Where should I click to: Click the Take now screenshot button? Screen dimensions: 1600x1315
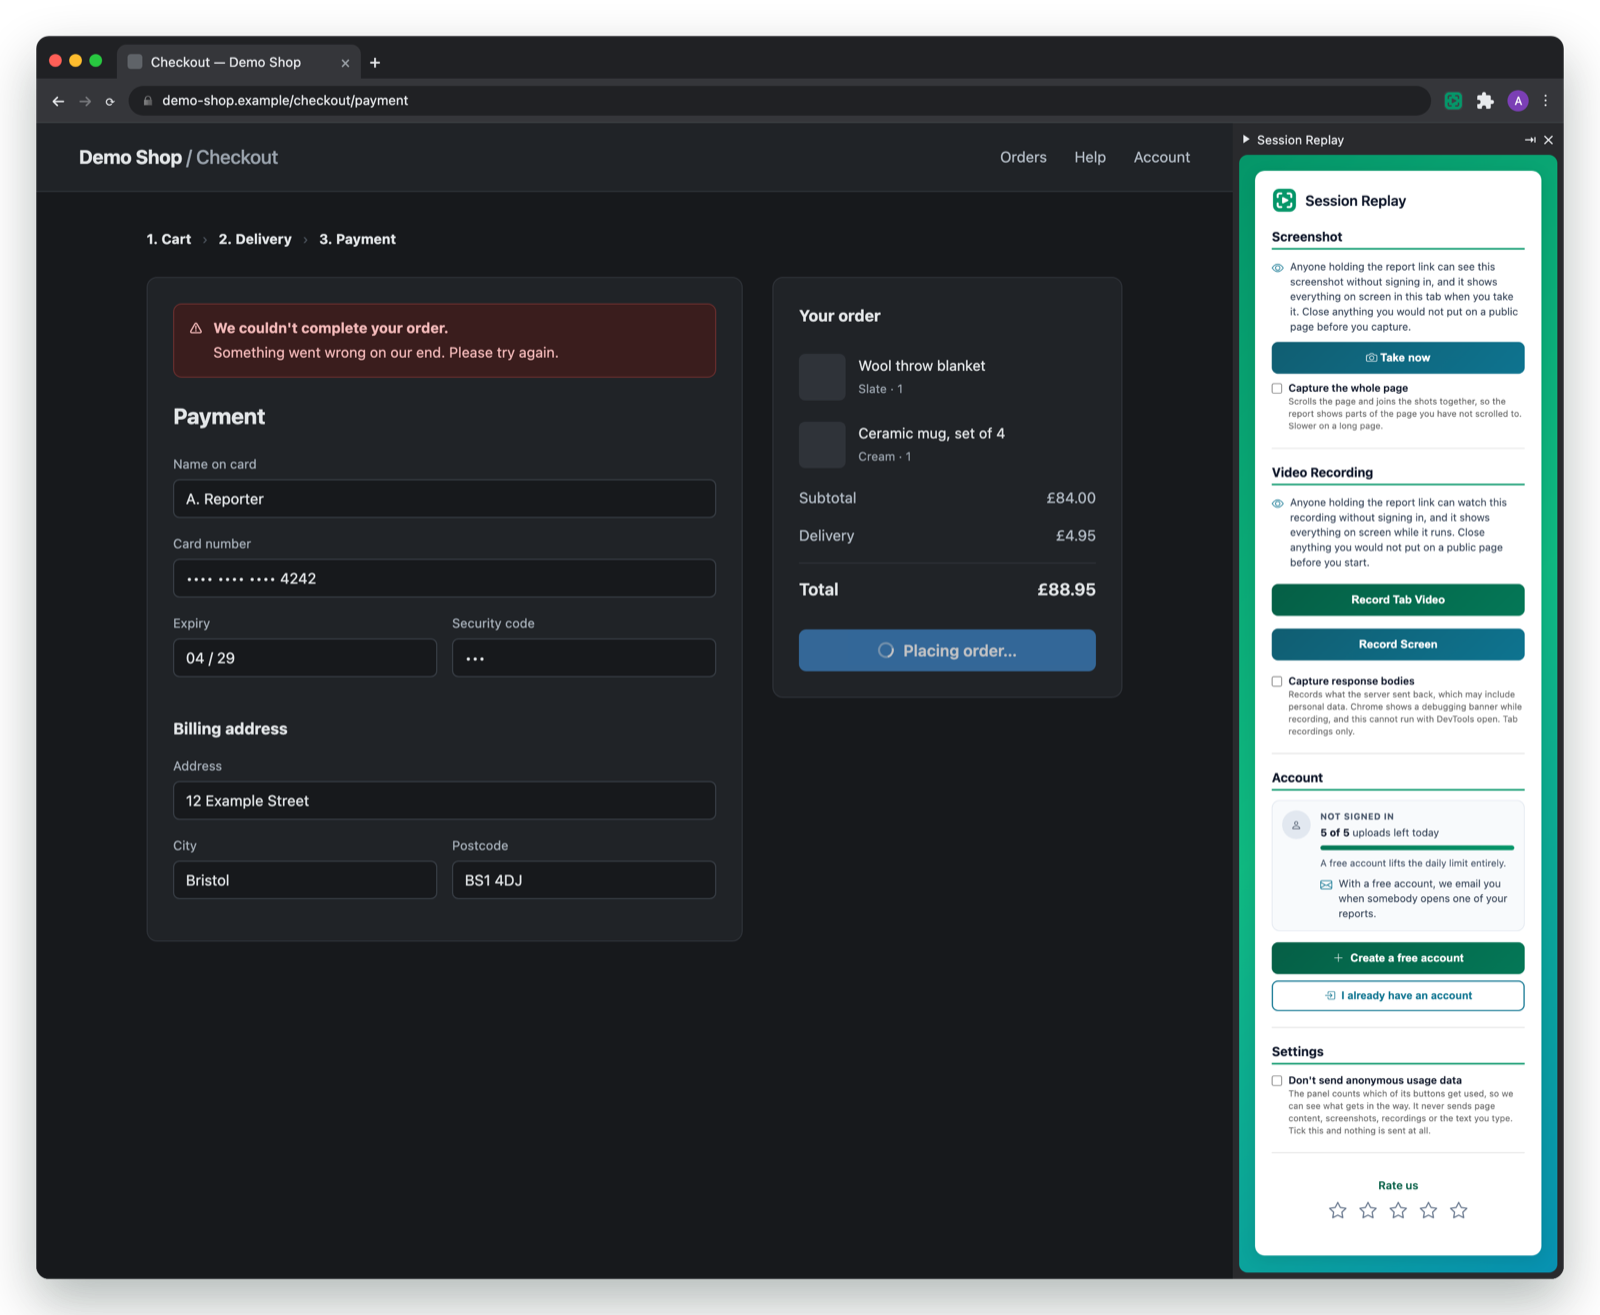coord(1398,358)
